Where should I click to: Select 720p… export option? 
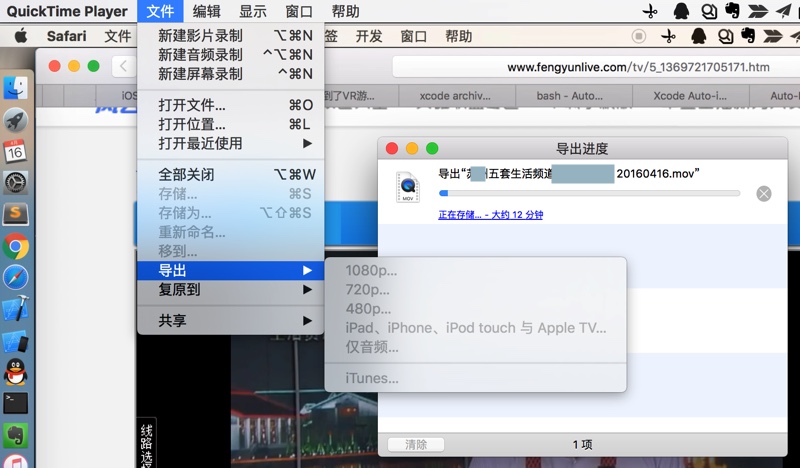coord(476,289)
